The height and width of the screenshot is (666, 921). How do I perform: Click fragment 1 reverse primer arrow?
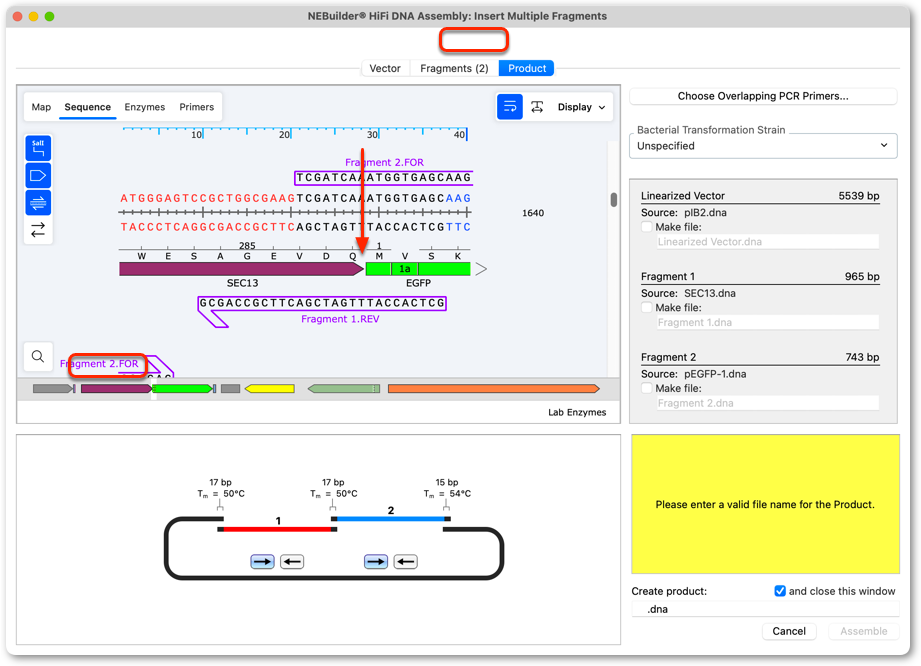click(x=292, y=561)
